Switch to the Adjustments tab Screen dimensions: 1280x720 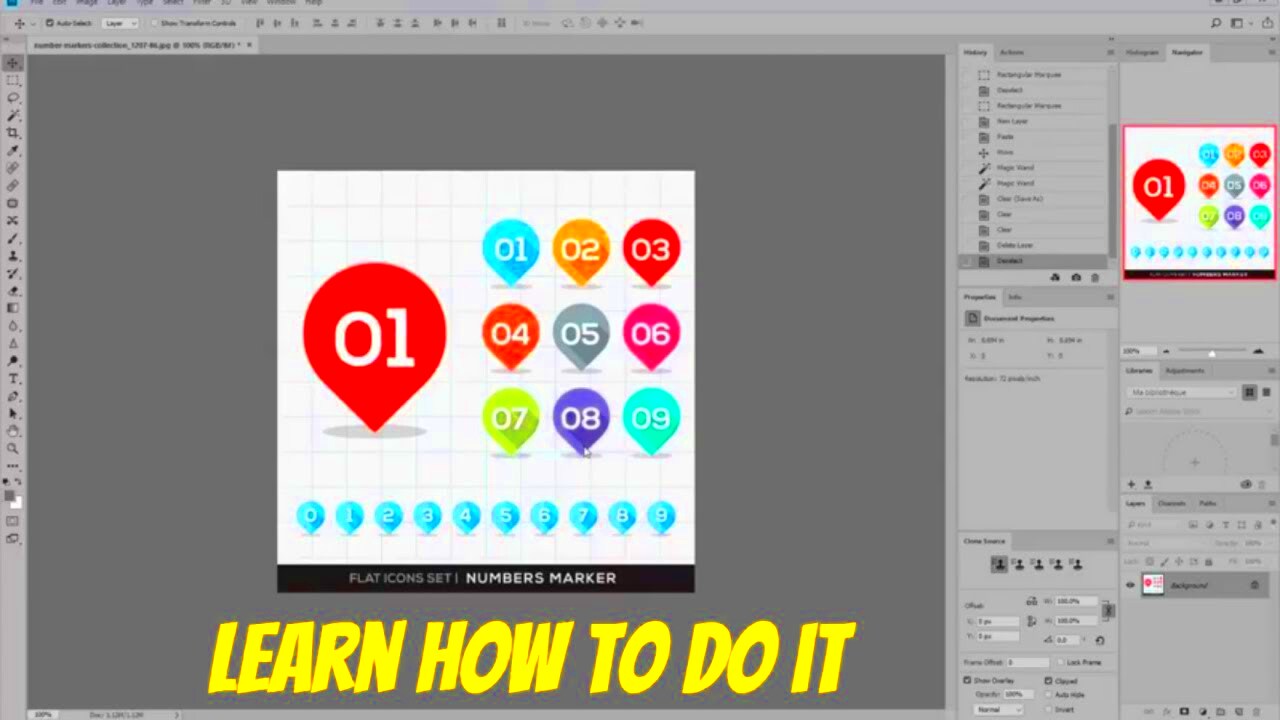1185,371
